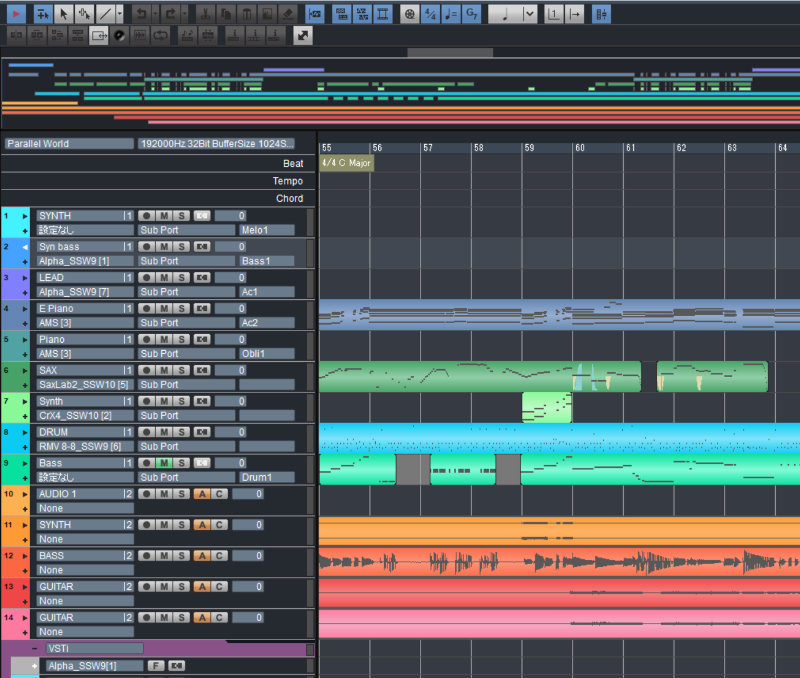Click the Chord track label
The width and height of the screenshot is (800, 678).
click(289, 198)
